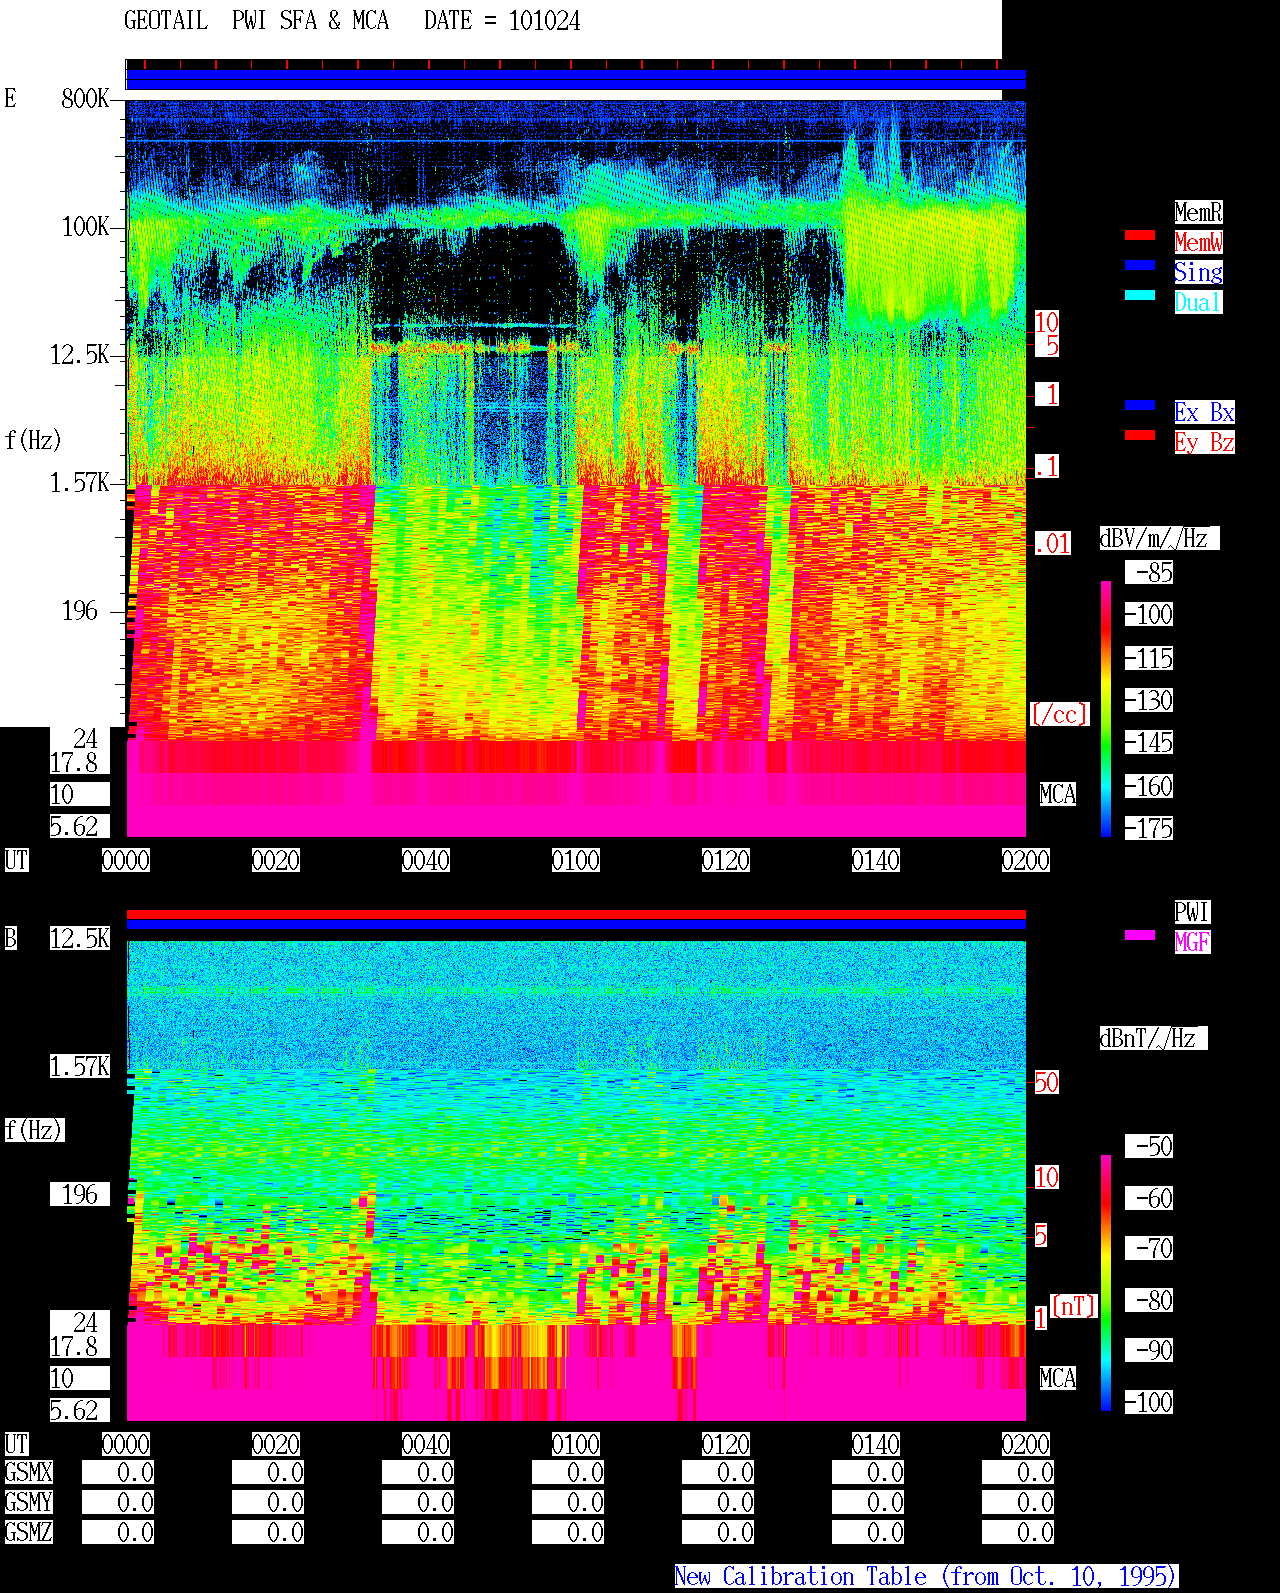Viewport: 1280px width, 1593px height.
Task: Click the dBV/m/√Hz vertical color bar
Action: pyautogui.click(x=1106, y=708)
